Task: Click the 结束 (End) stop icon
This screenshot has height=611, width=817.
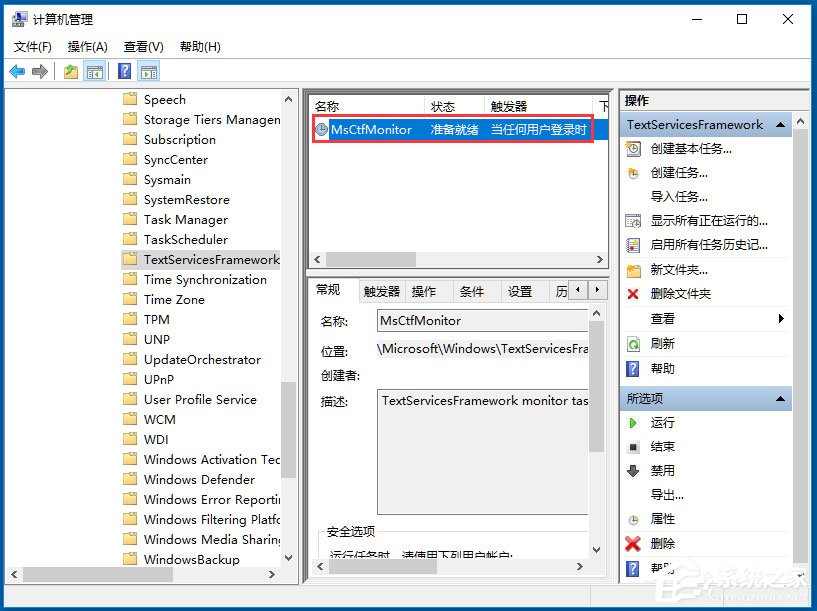Action: pyautogui.click(x=631, y=446)
